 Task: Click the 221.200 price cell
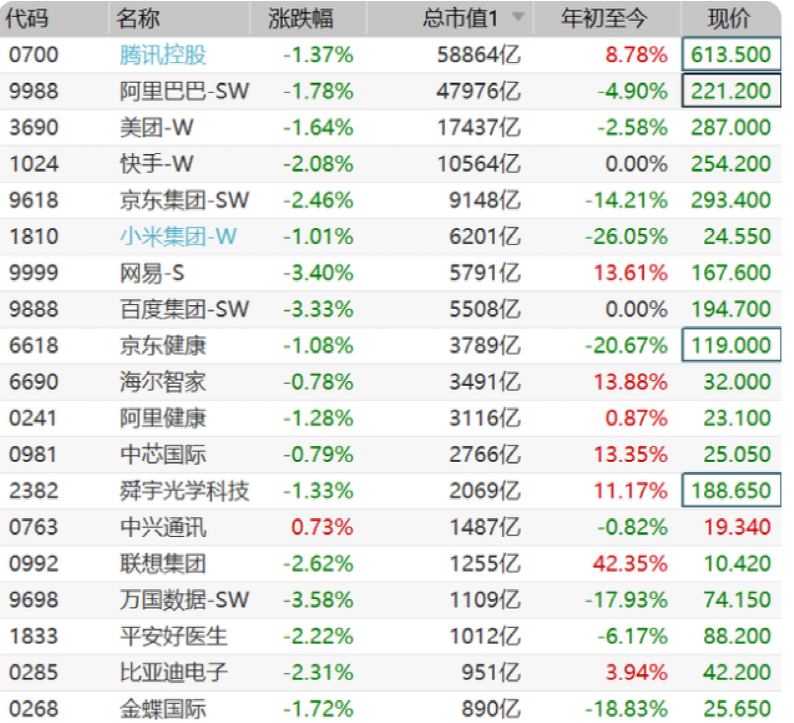(x=731, y=91)
